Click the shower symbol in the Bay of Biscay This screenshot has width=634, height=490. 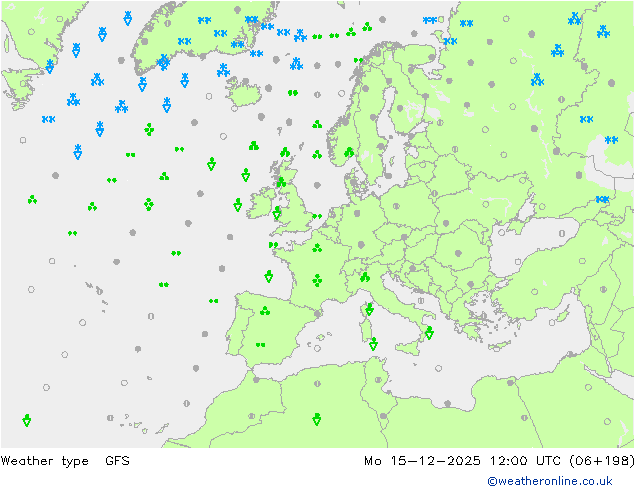pyautogui.click(x=268, y=276)
